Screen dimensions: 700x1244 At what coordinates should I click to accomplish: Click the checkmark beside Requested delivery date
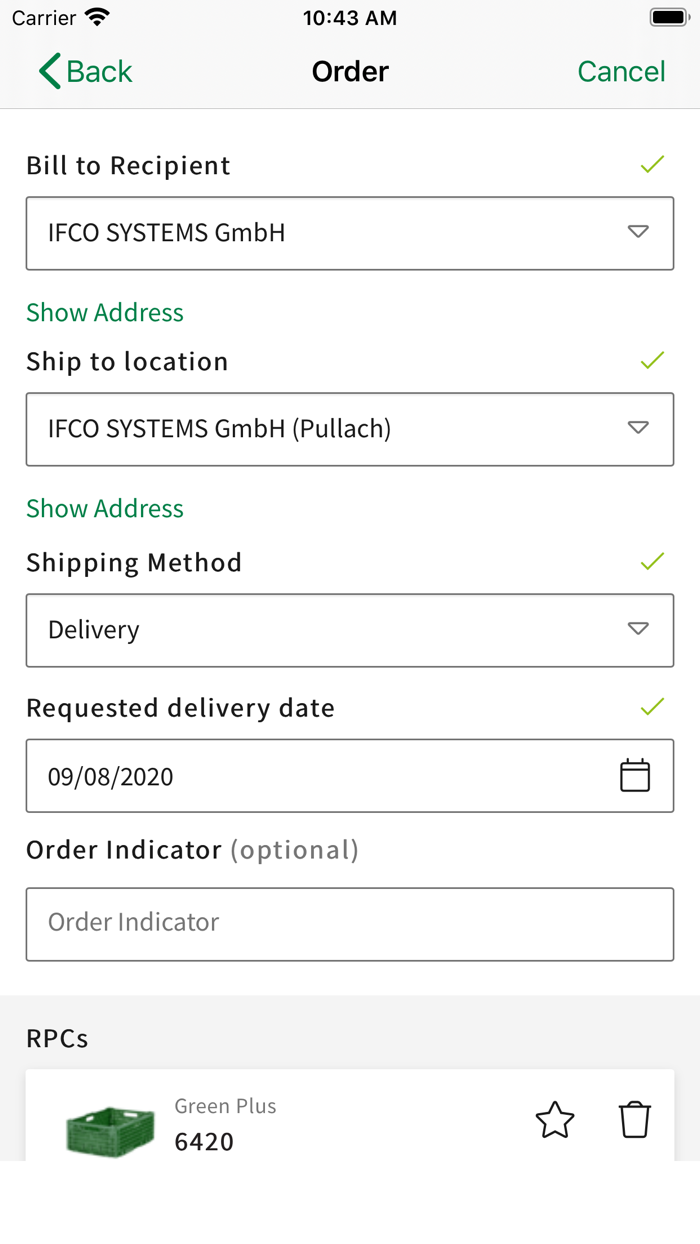coord(652,706)
